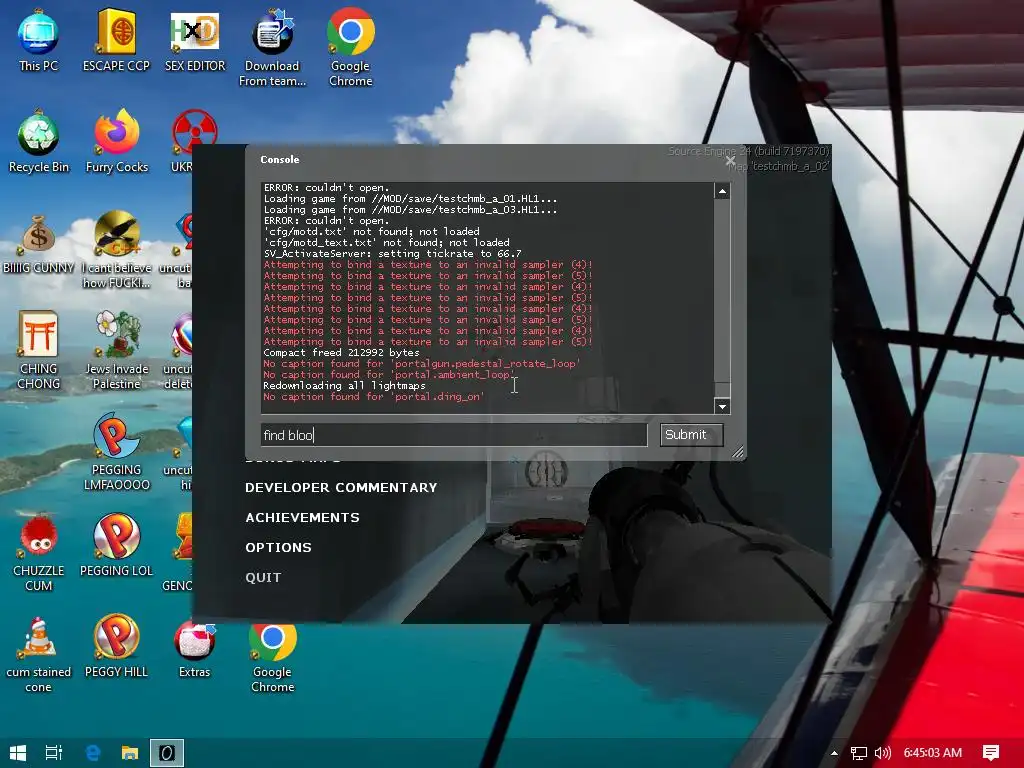This screenshot has width=1024, height=768.
Task: Click the console scrollbar up arrow
Action: 722,191
